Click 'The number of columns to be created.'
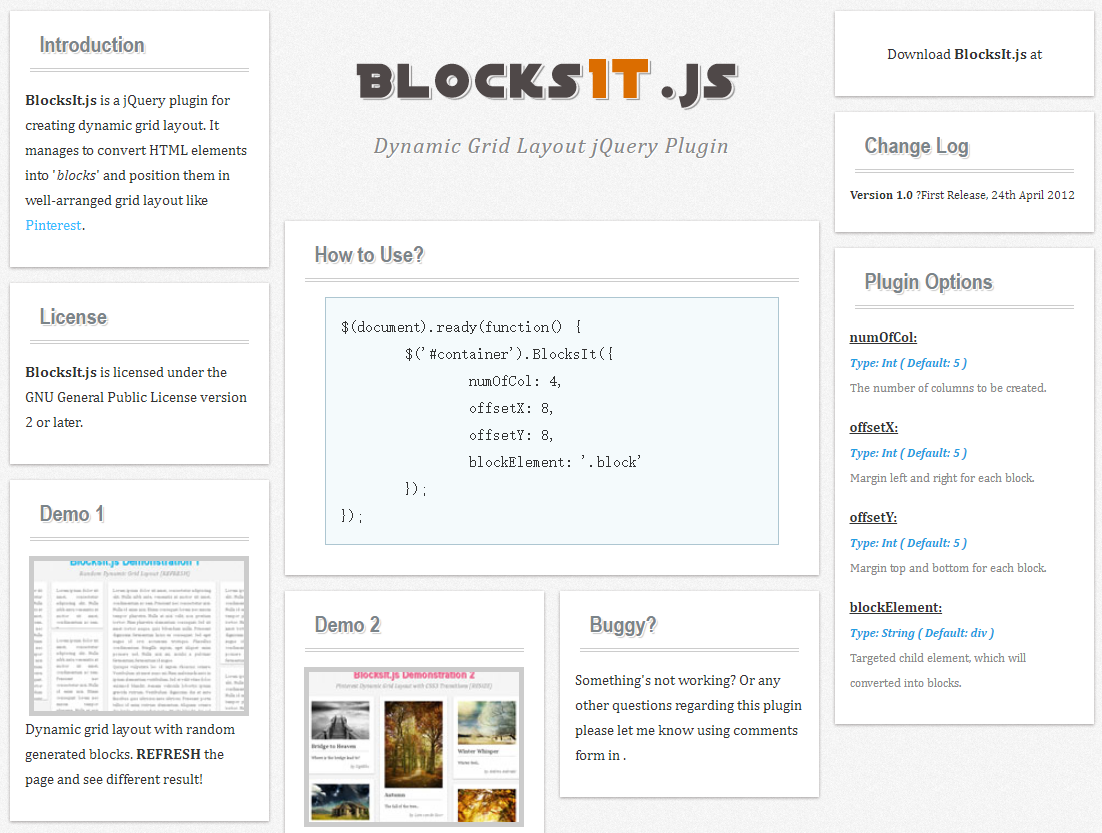Image resolution: width=1102 pixels, height=833 pixels. pyautogui.click(x=947, y=388)
